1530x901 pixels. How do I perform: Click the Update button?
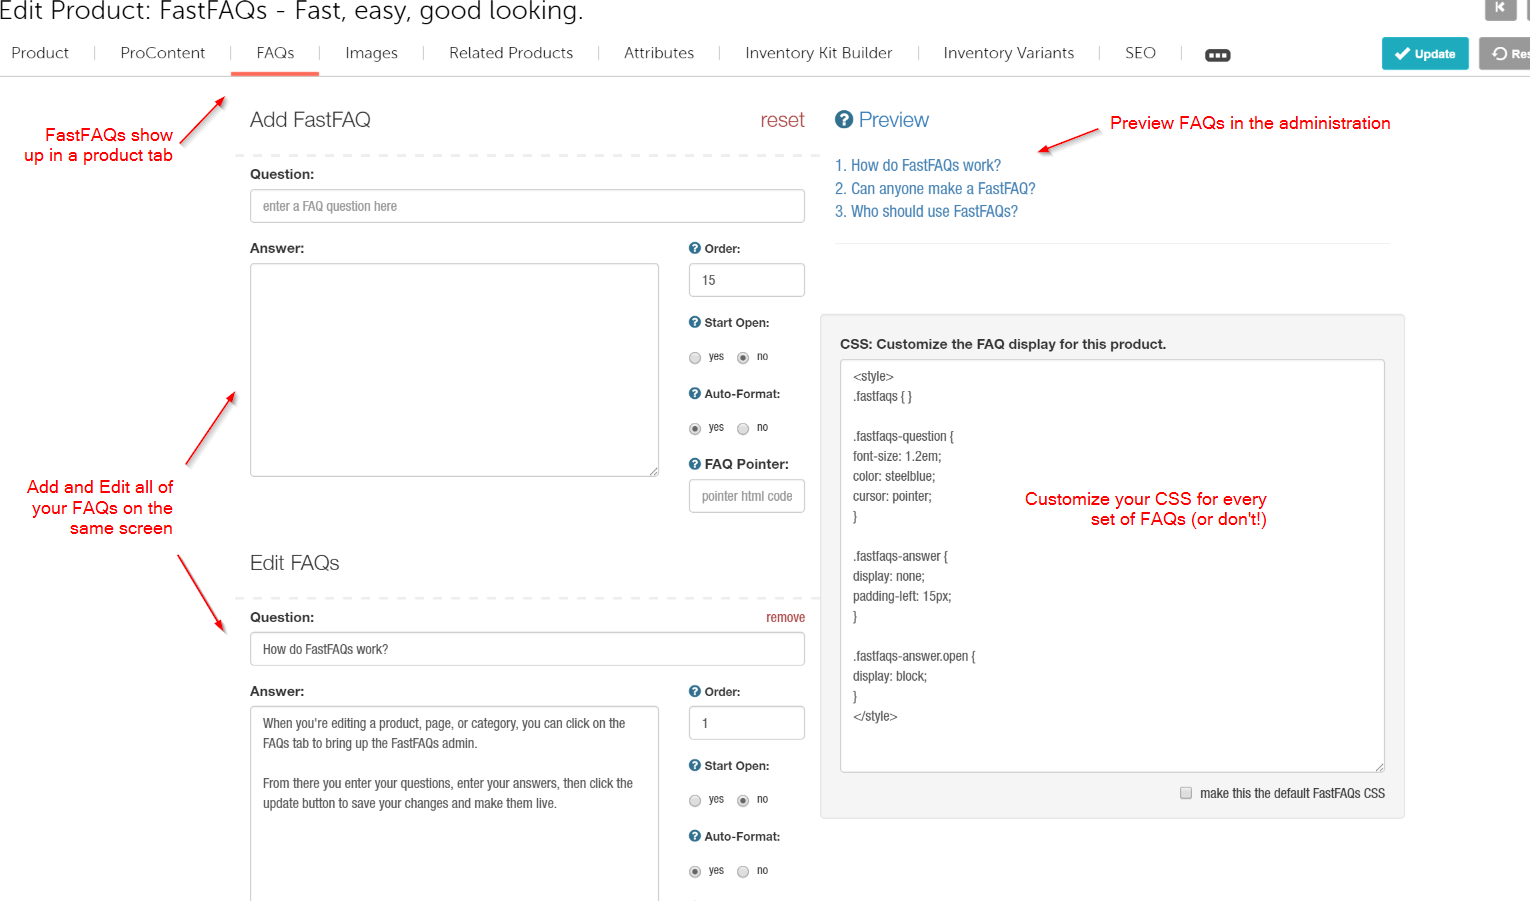pos(1425,54)
